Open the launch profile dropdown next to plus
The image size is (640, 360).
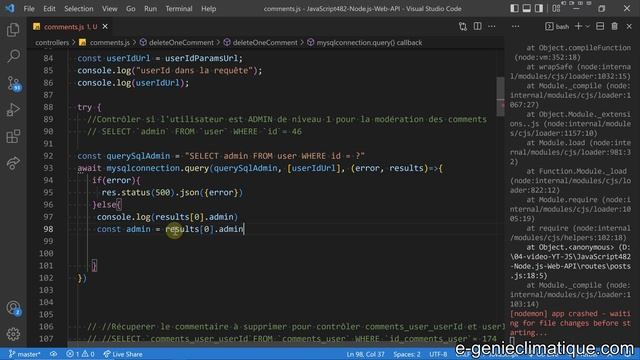588,27
